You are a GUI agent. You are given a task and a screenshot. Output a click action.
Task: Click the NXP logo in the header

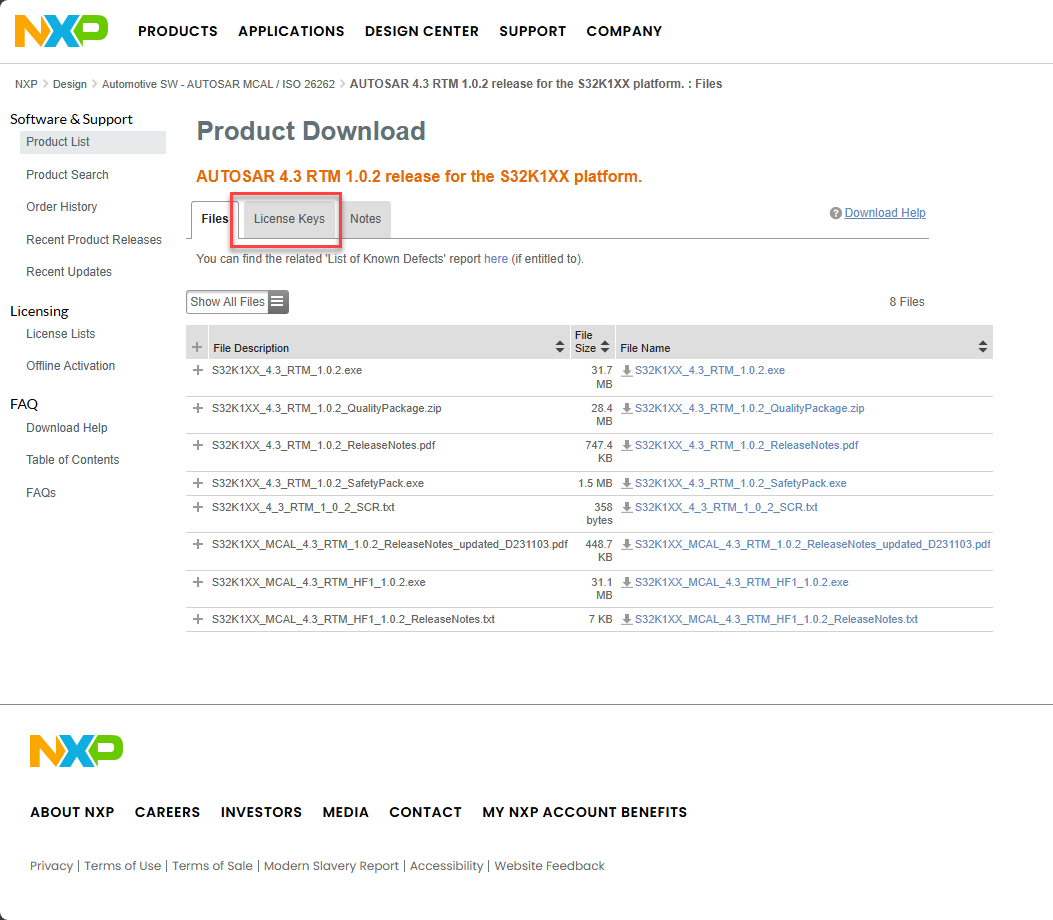61,31
